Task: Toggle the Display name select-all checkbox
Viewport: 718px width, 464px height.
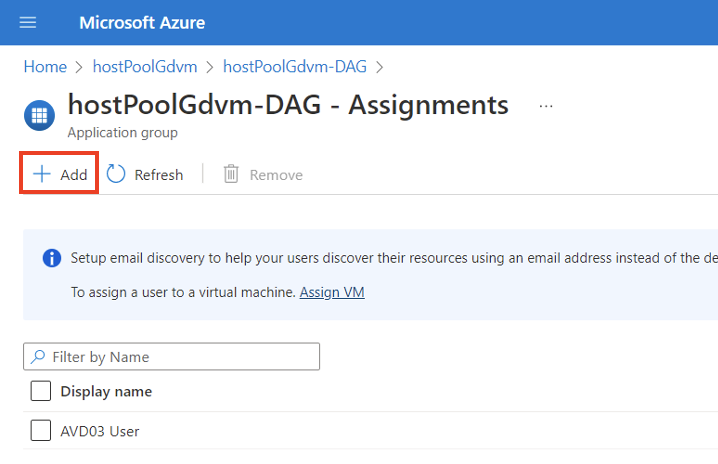Action: point(41,391)
